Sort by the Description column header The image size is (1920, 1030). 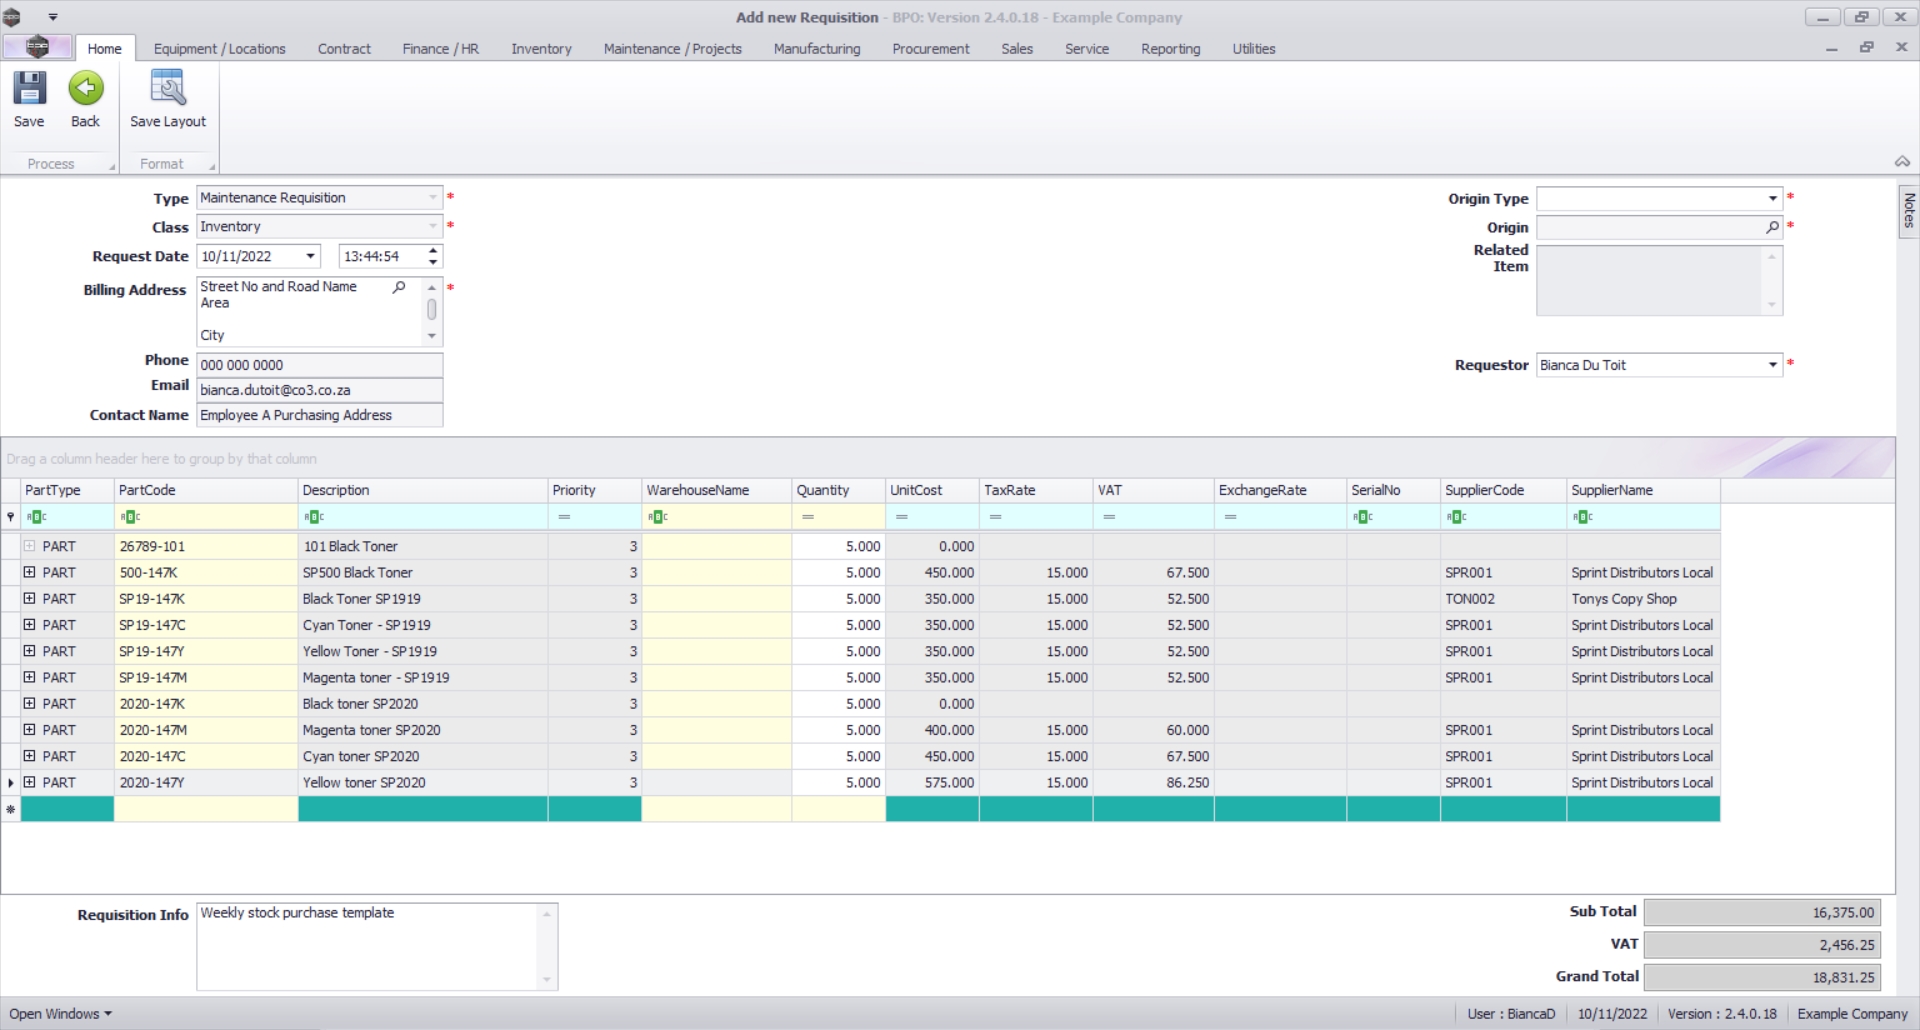point(423,490)
